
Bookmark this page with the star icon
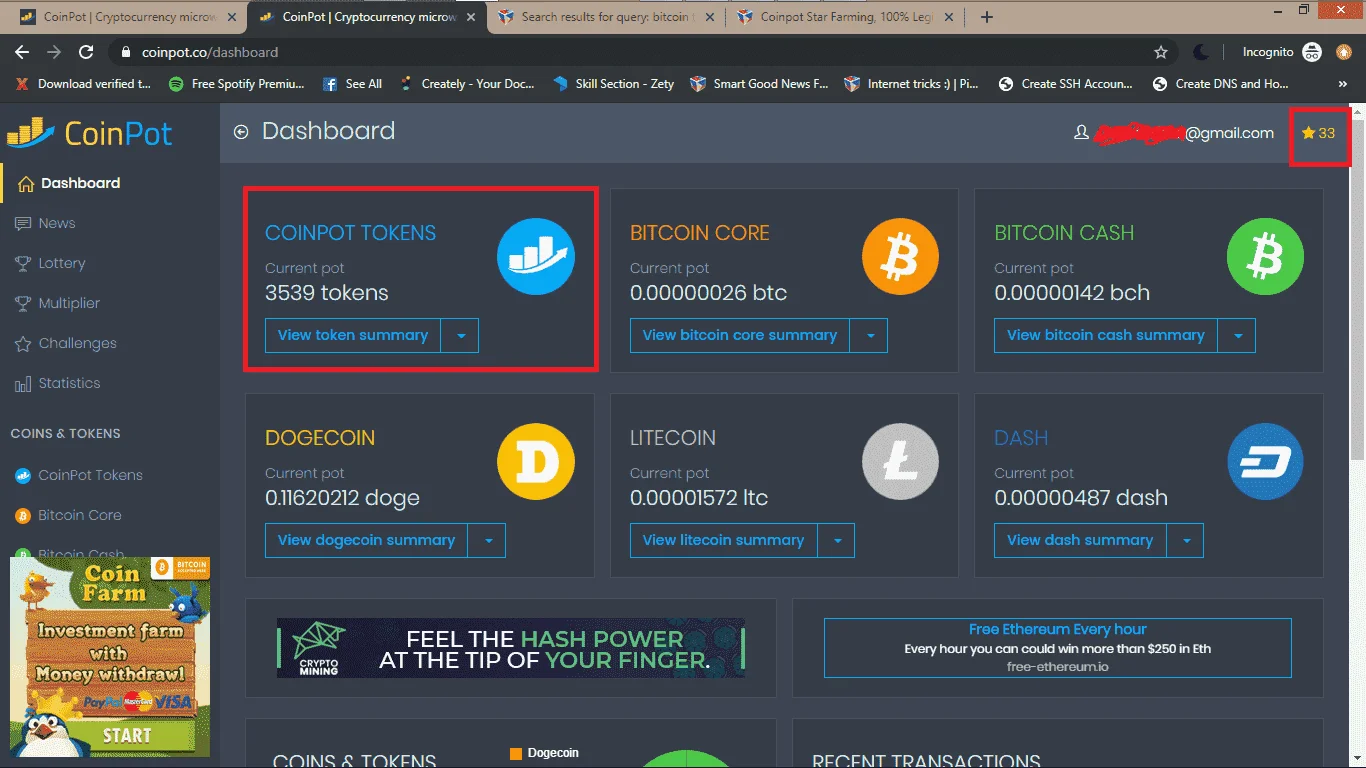(1161, 52)
